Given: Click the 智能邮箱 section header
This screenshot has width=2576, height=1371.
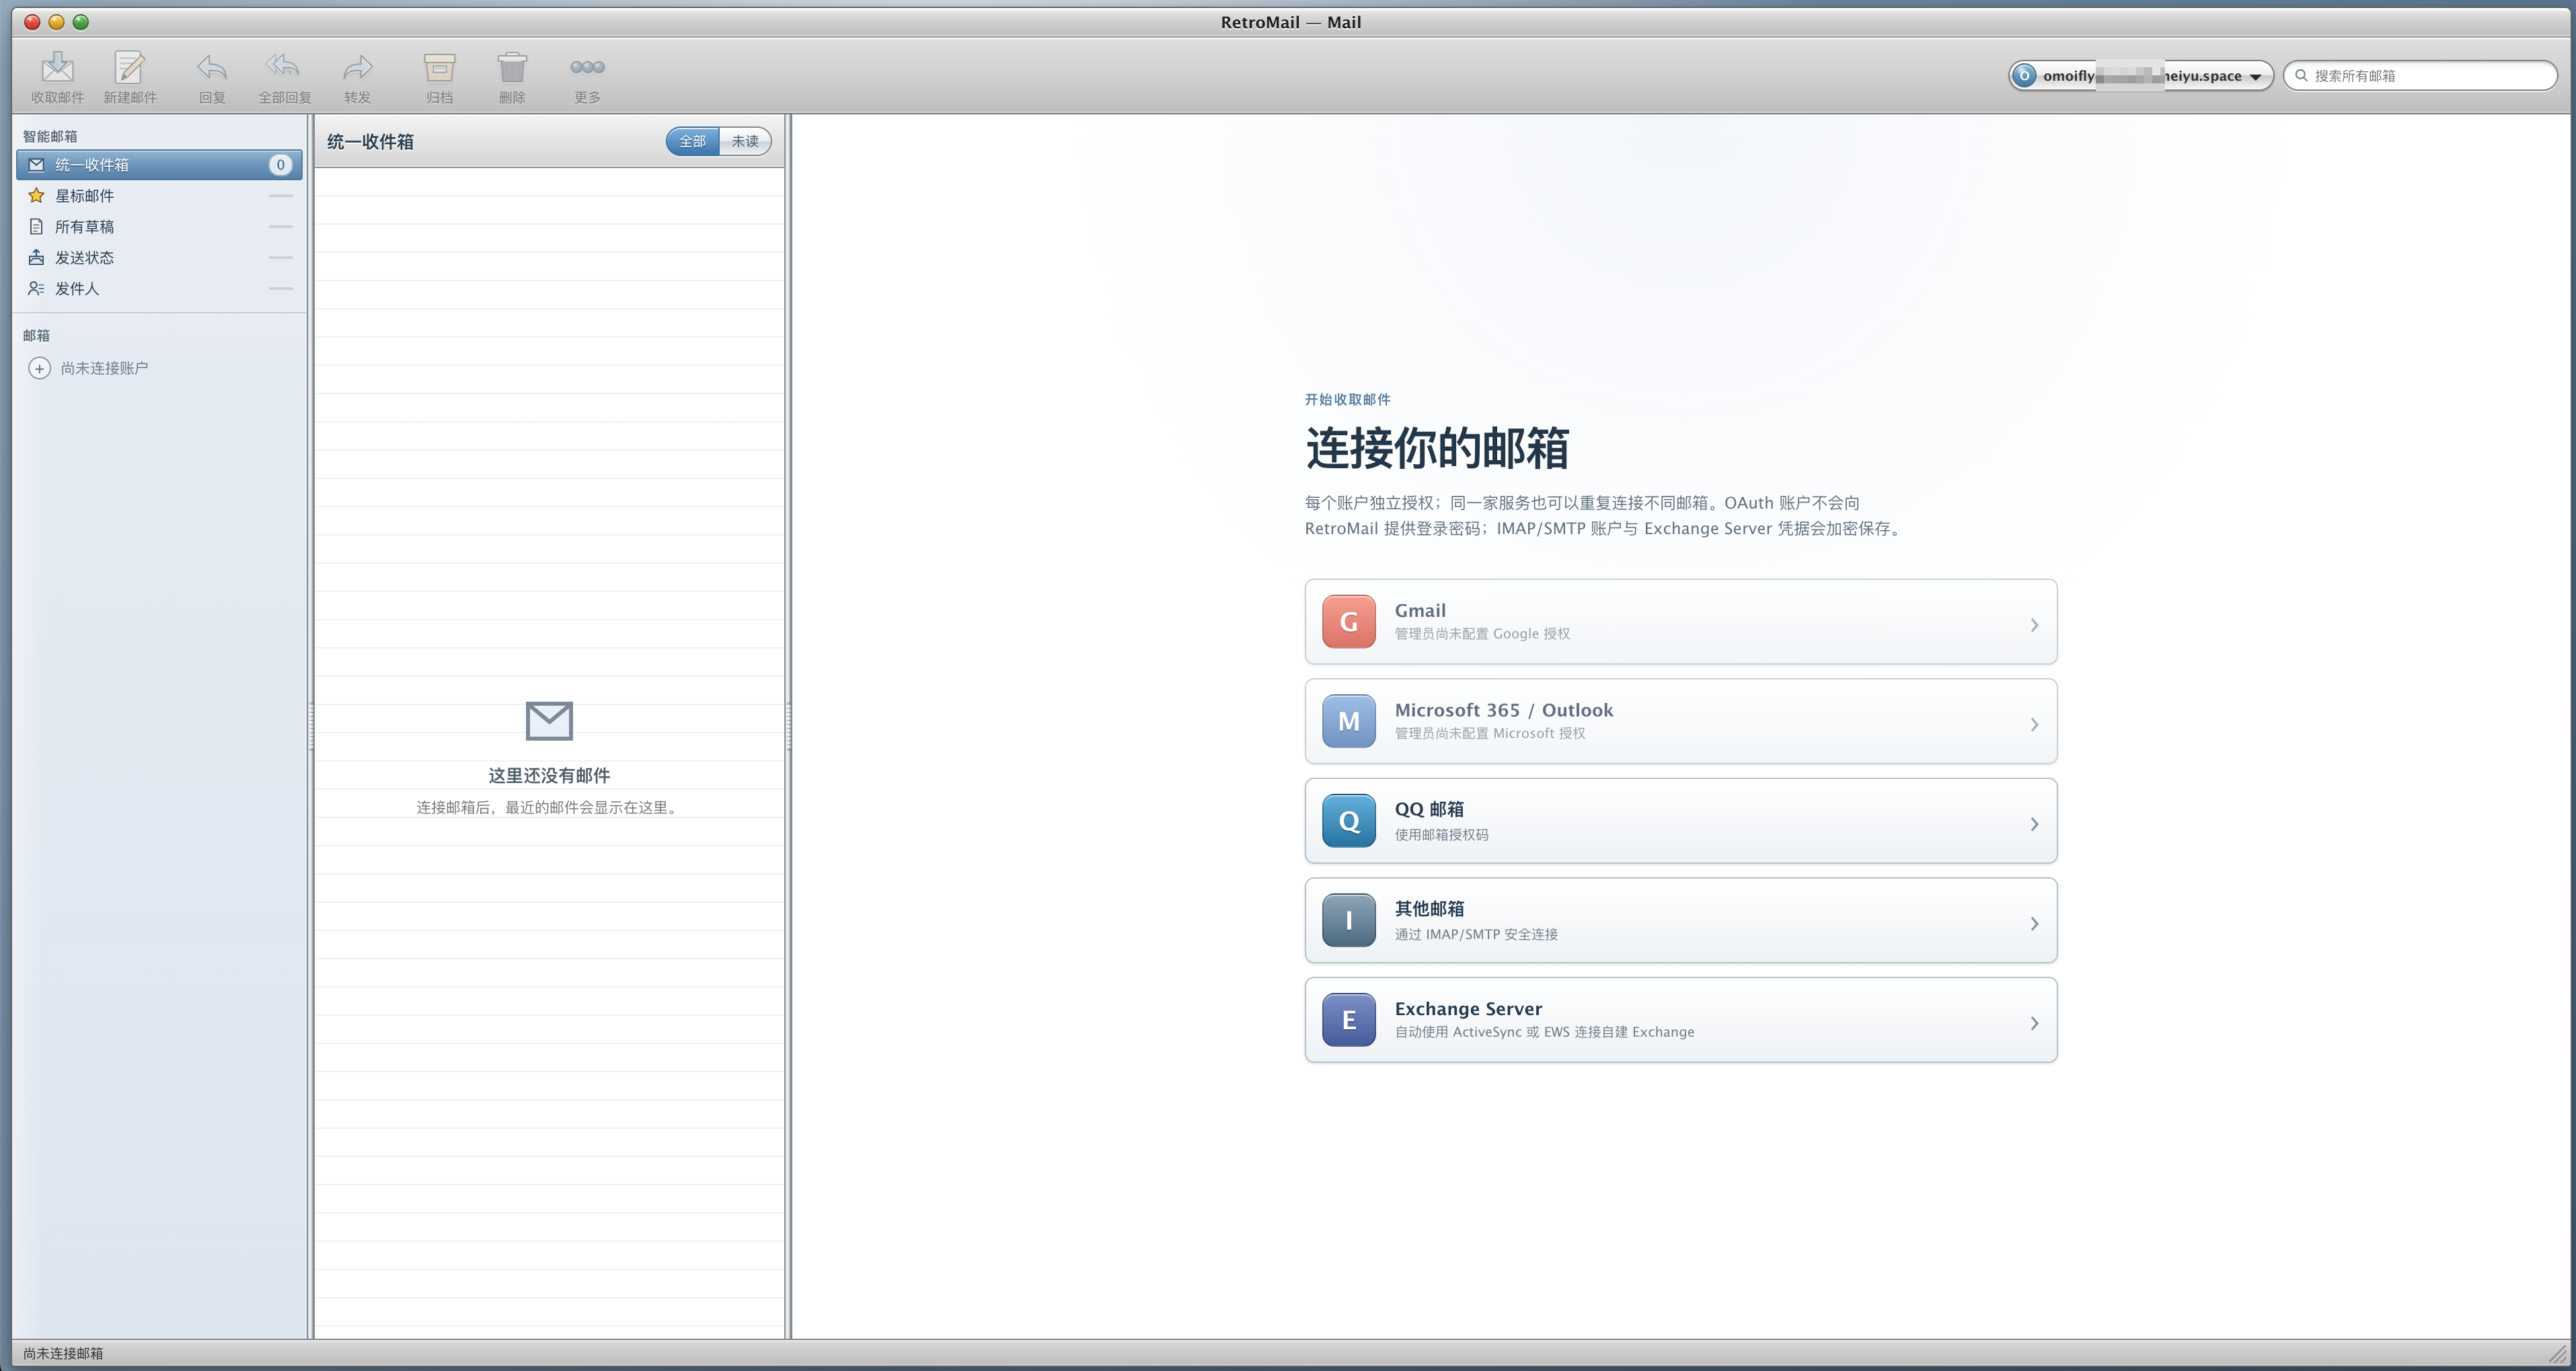Looking at the screenshot, I should [x=50, y=137].
